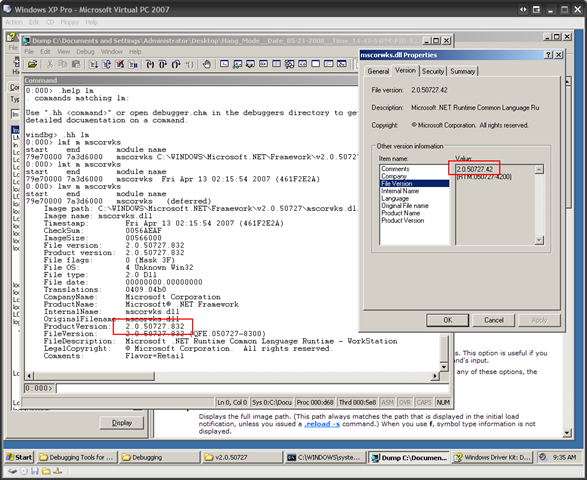Click the Start button on taskbar

click(19, 457)
